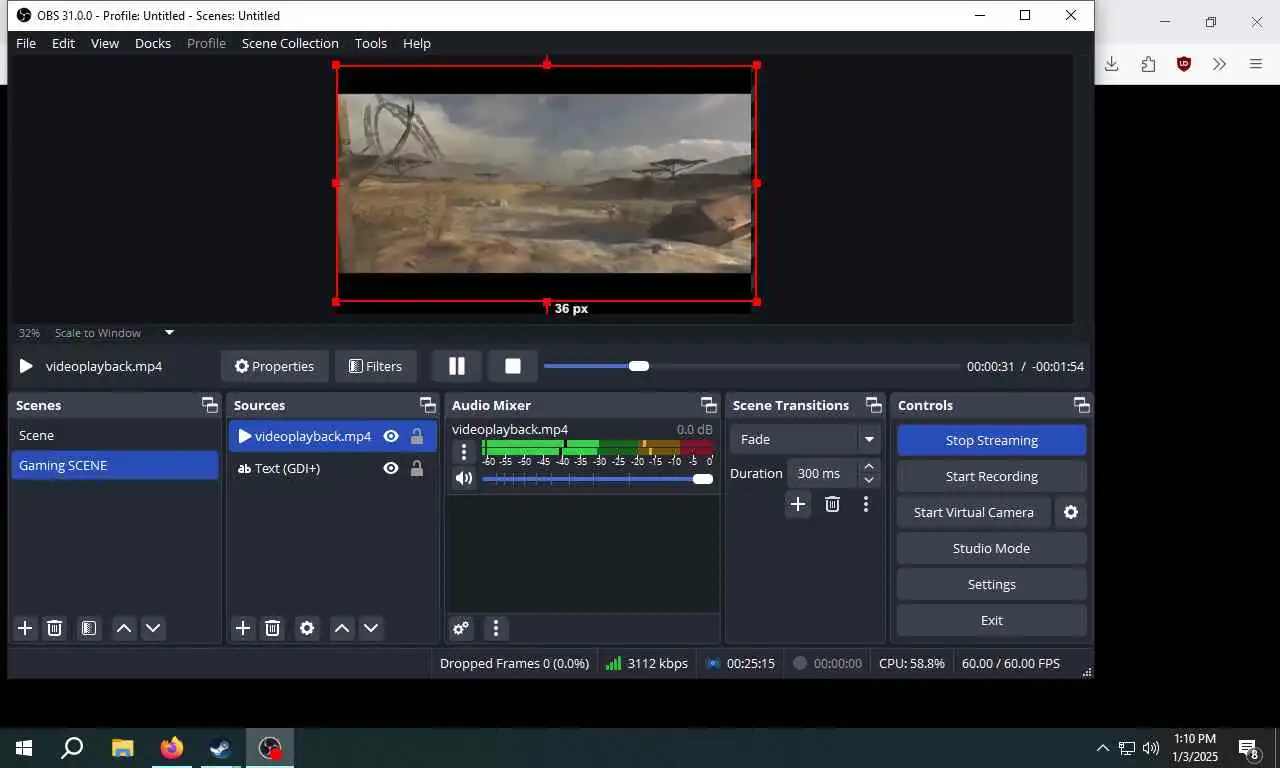Add a new source with plus icon
The width and height of the screenshot is (1280, 768).
243,628
